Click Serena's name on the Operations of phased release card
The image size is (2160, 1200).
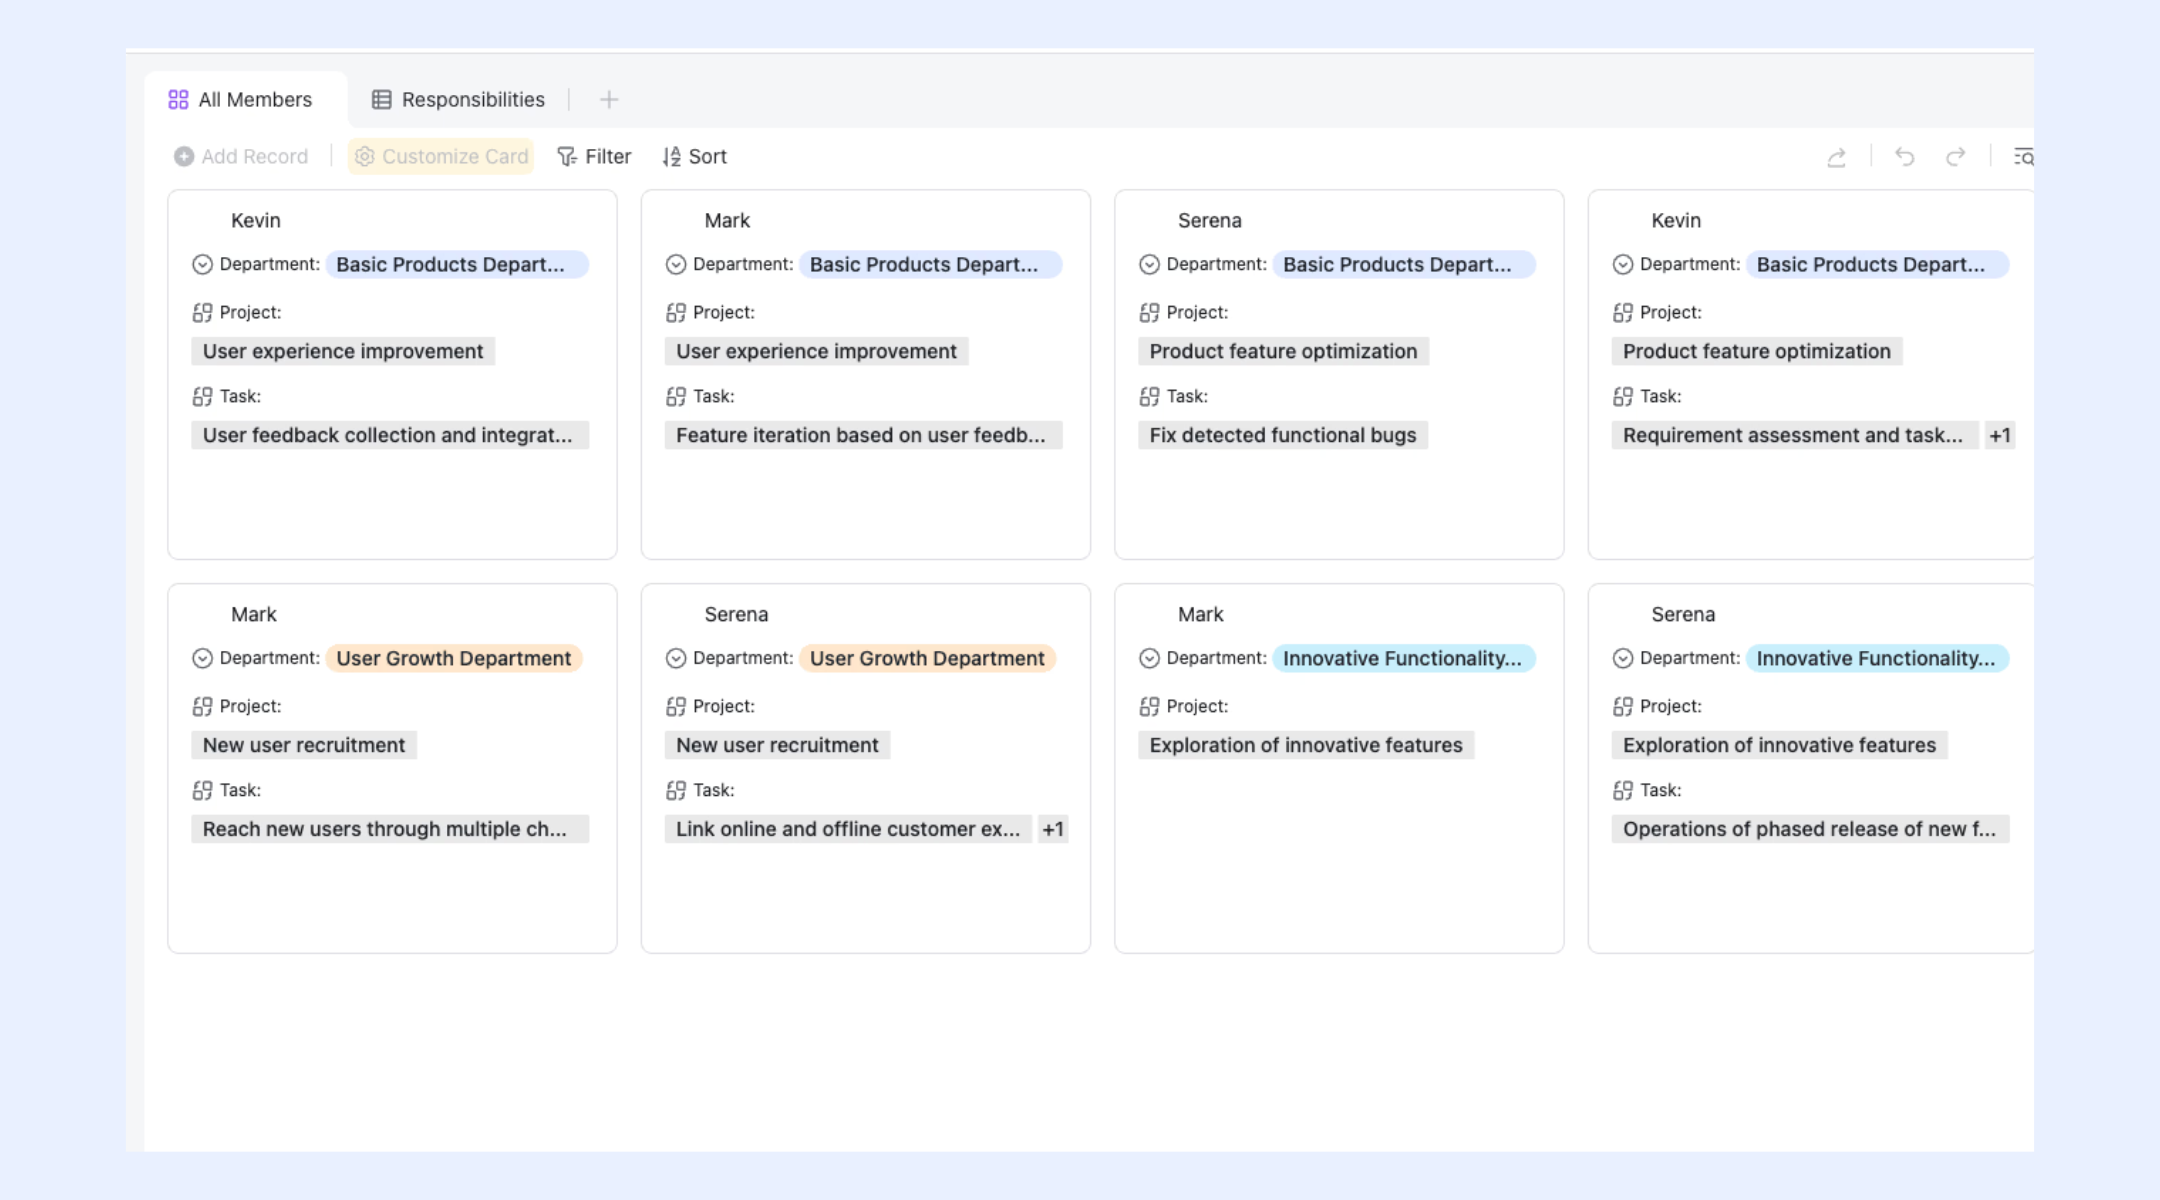coord(1683,615)
